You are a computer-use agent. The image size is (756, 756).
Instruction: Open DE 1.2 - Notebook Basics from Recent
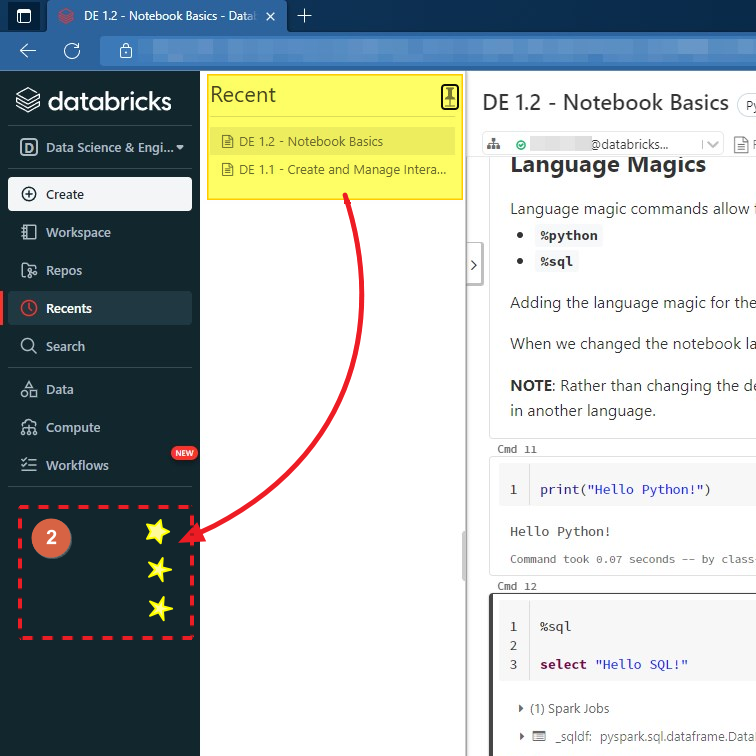[311, 141]
